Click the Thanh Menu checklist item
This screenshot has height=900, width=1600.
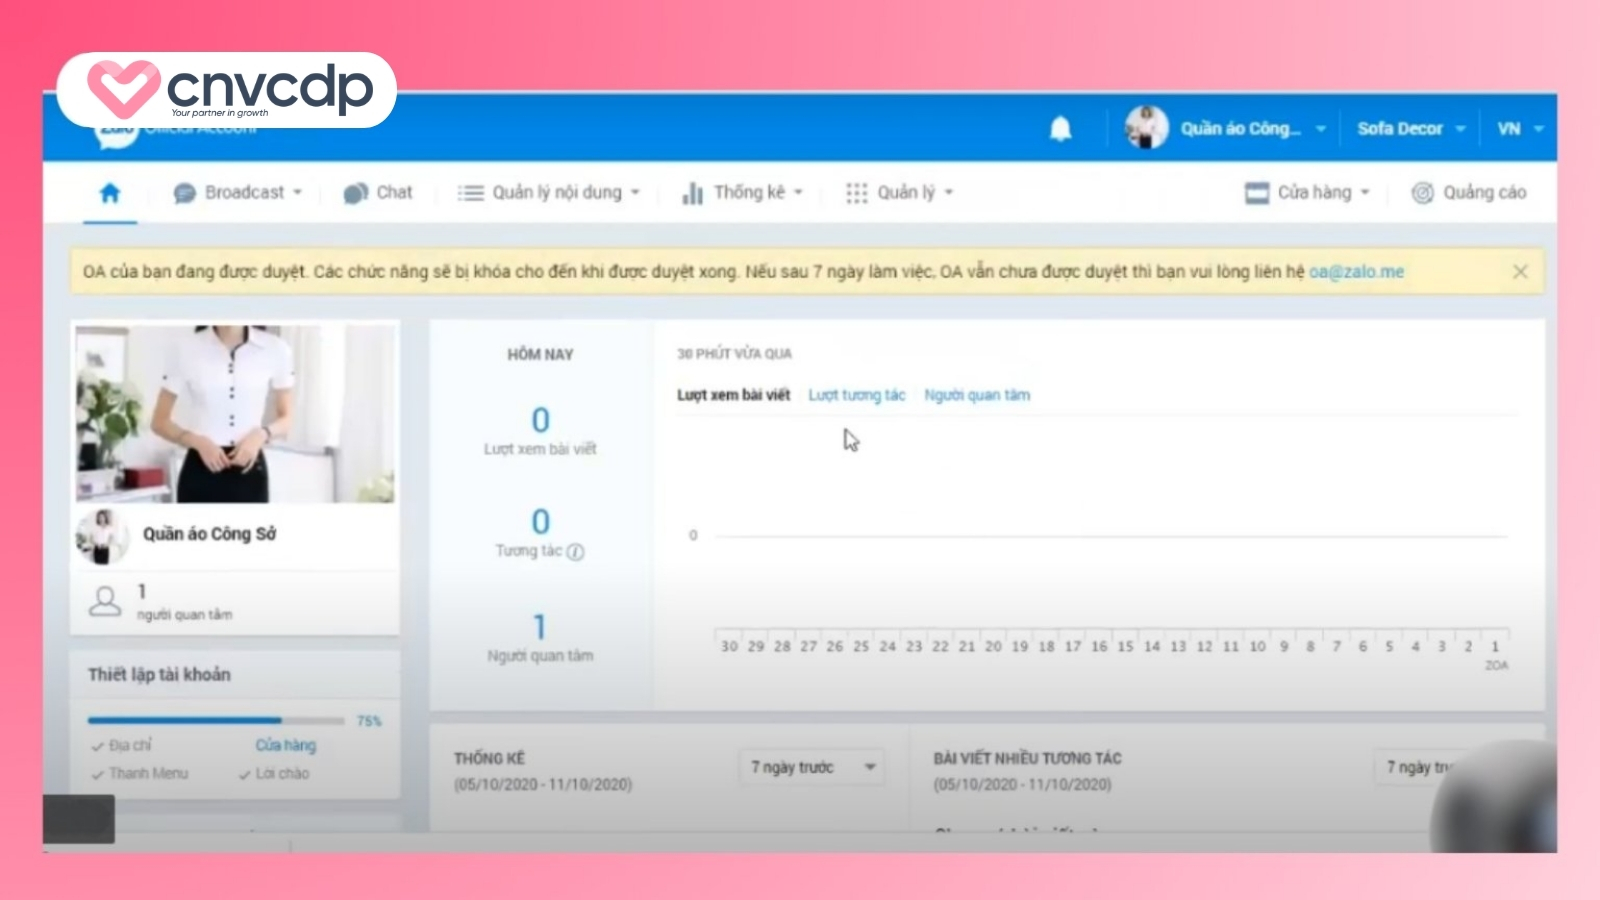click(139, 773)
